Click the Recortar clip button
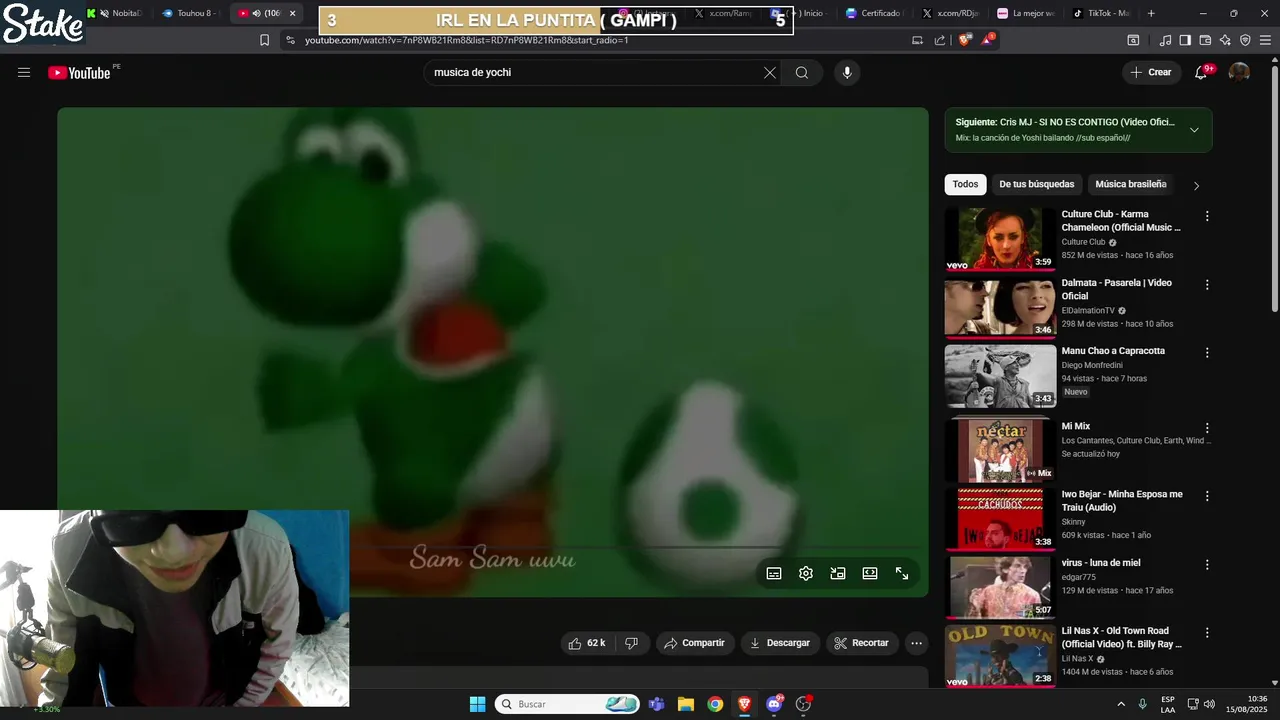The height and width of the screenshot is (720, 1280). point(862,643)
